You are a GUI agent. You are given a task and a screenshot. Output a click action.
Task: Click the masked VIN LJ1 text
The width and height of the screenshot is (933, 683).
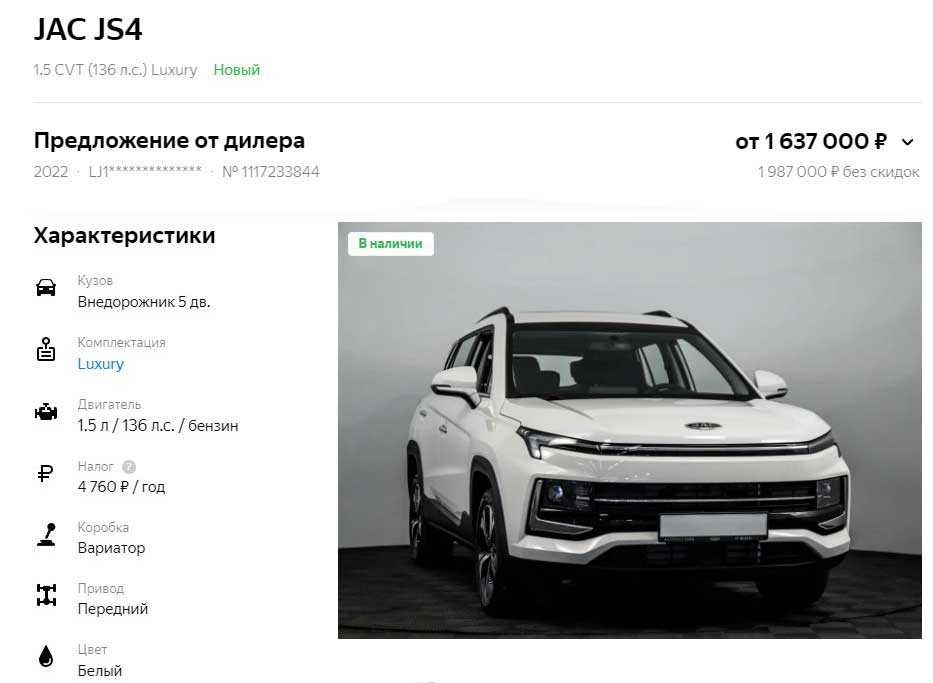145,171
